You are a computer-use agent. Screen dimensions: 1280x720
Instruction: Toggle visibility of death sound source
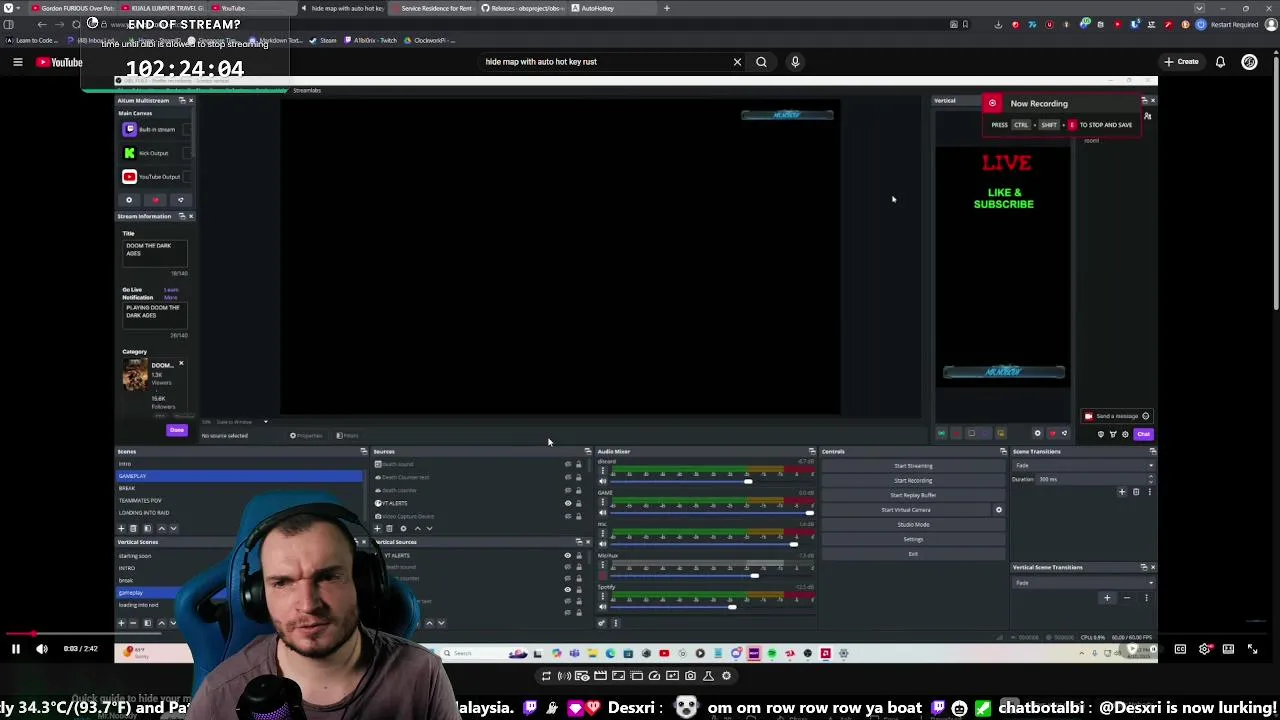click(x=568, y=464)
